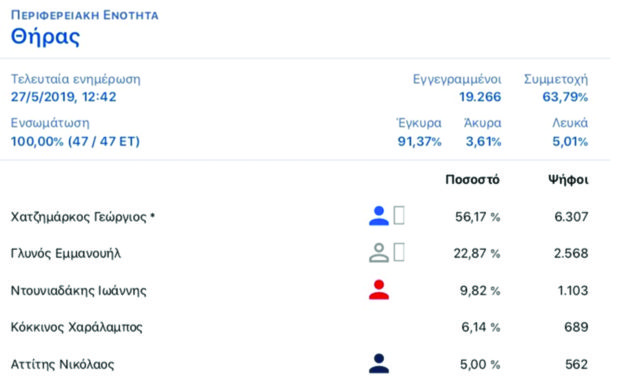Viewport: 620px width, 385px height.
Task: Select candidate Ντουνιαδάκης Ιωάννης
Action: 78,291
